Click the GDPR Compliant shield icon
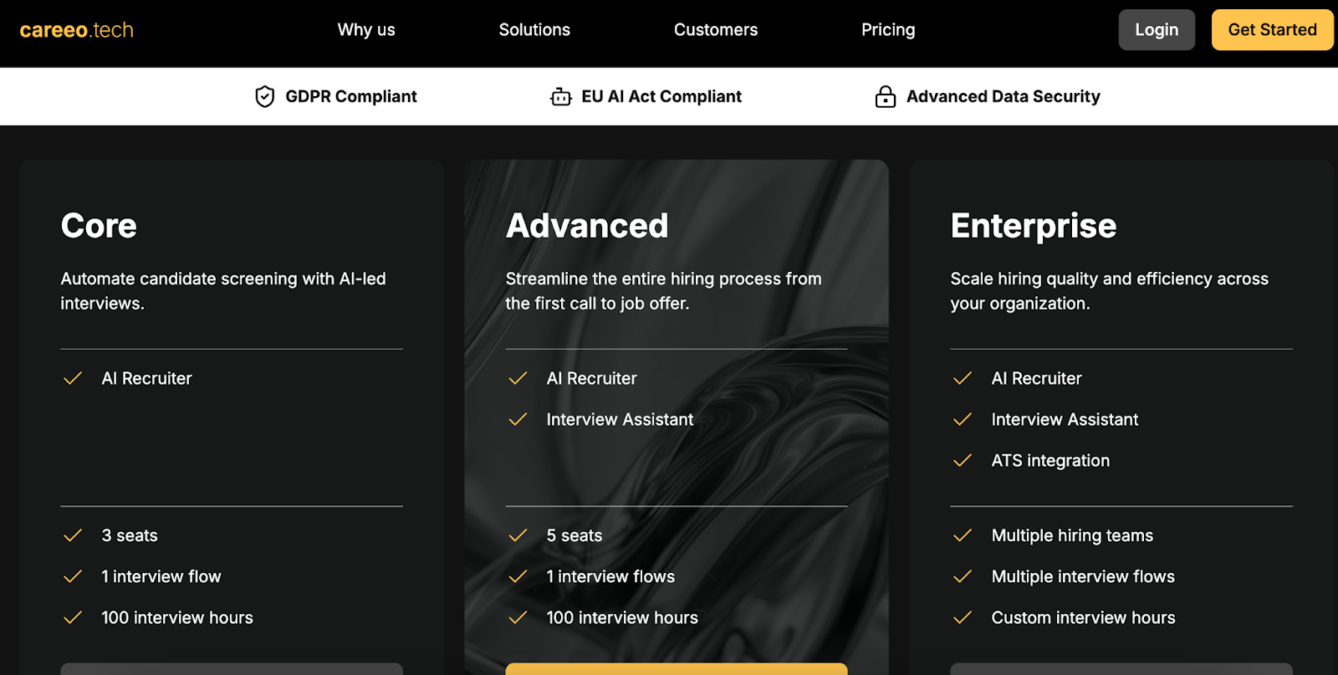 [x=264, y=96]
